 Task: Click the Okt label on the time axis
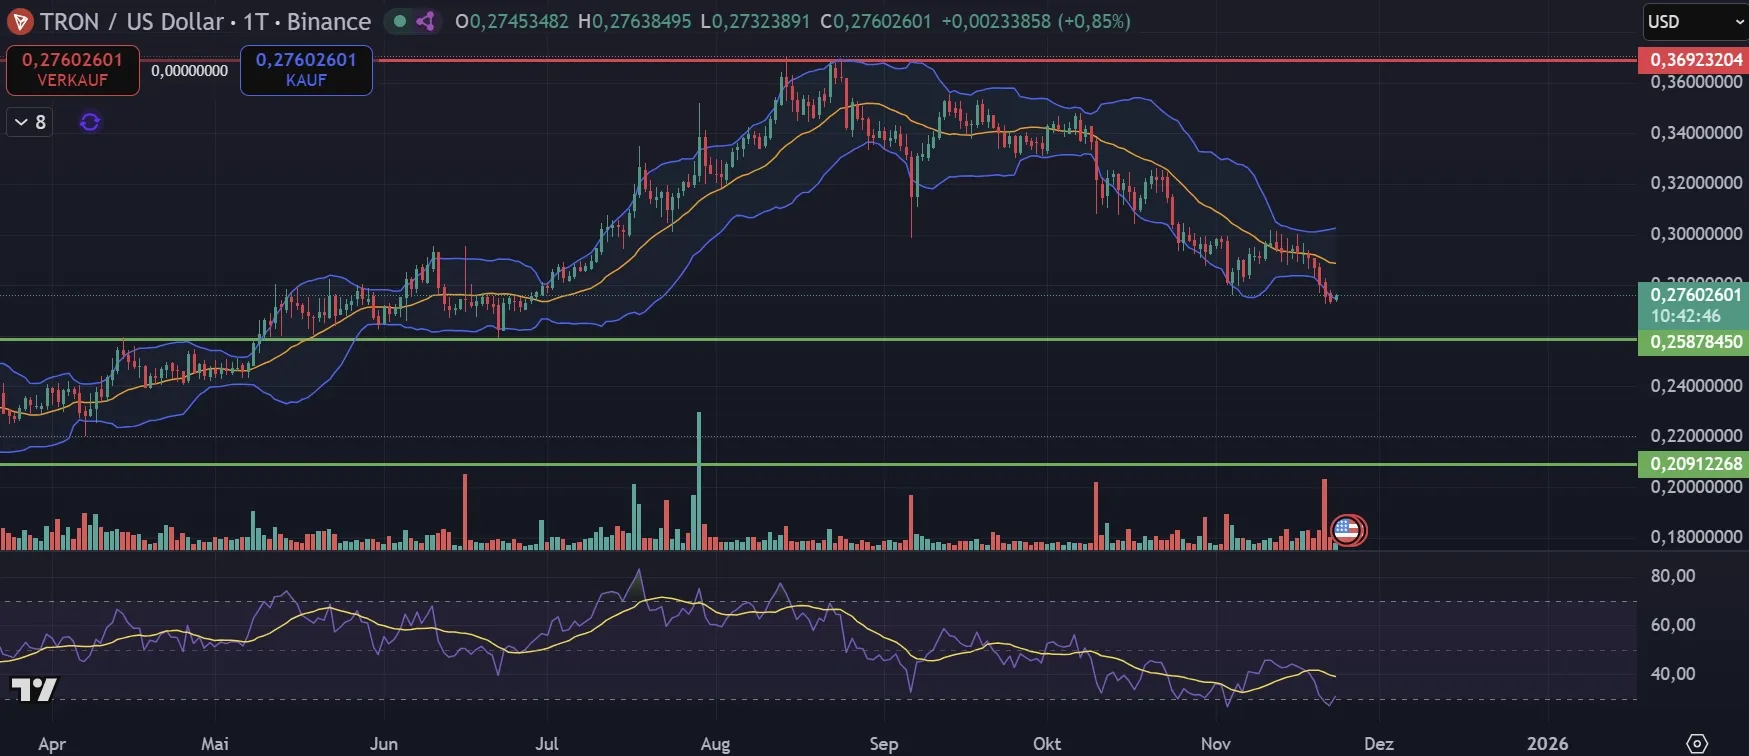coord(1047,744)
